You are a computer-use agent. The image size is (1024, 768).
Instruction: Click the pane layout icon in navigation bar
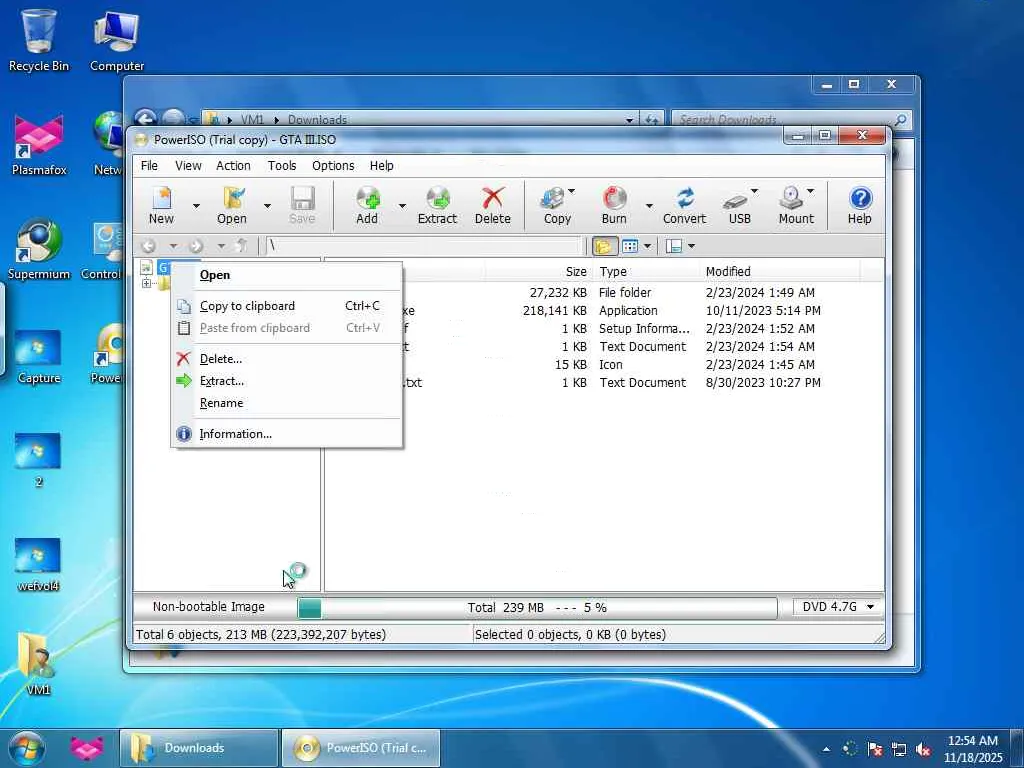click(x=674, y=246)
